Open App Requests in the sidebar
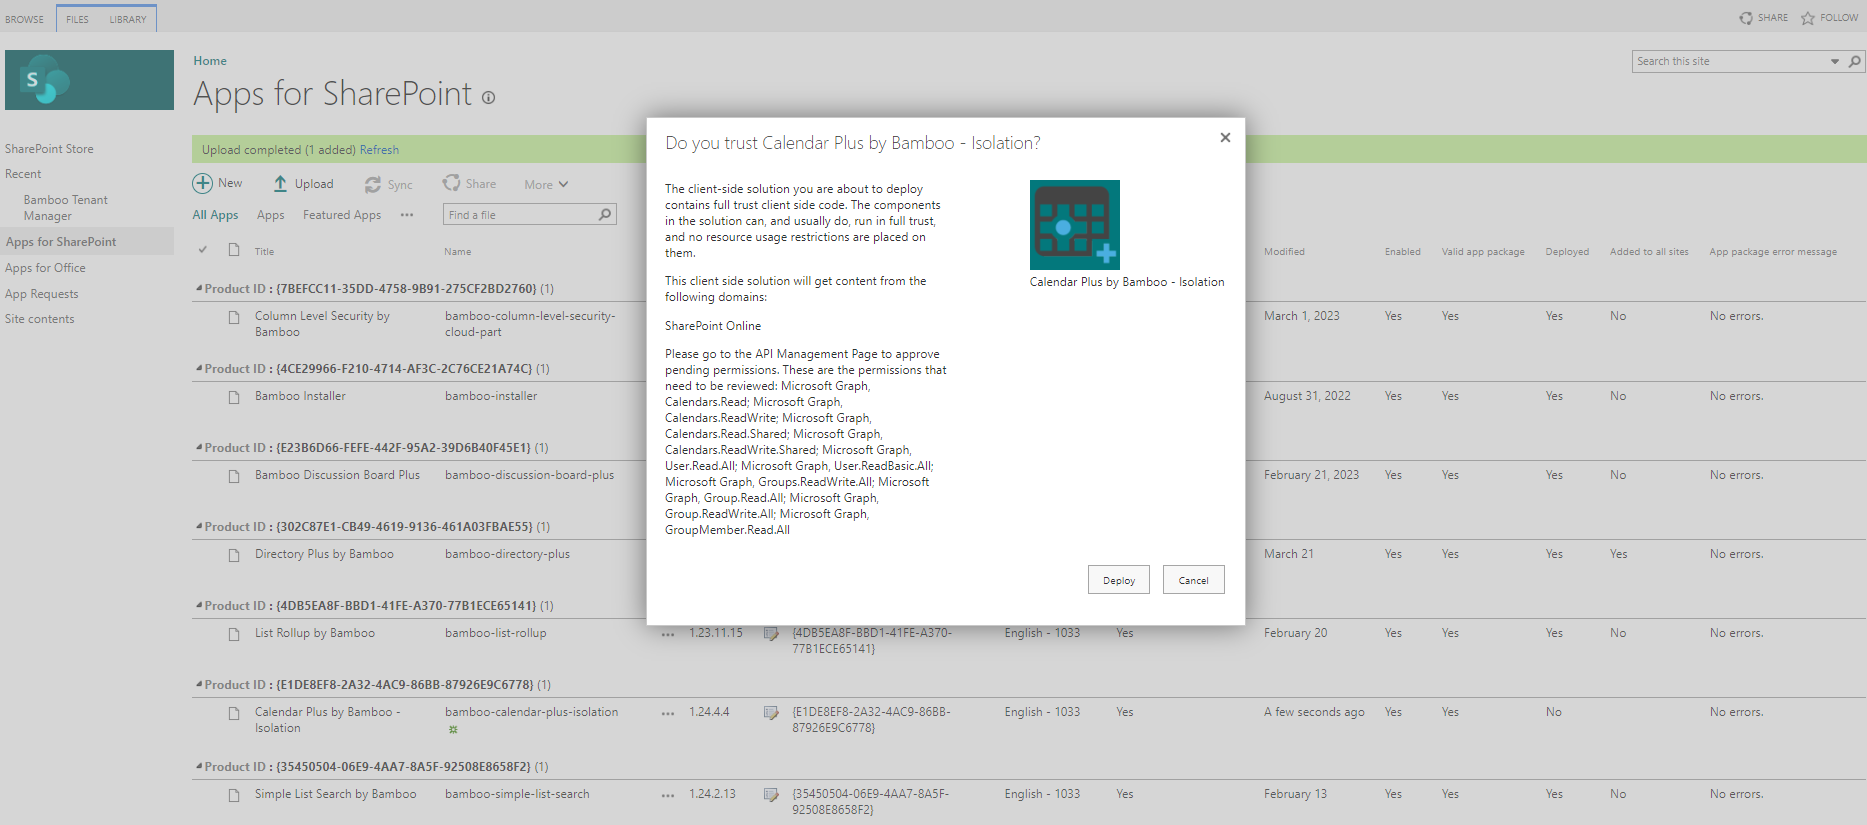1867x825 pixels. pyautogui.click(x=41, y=294)
